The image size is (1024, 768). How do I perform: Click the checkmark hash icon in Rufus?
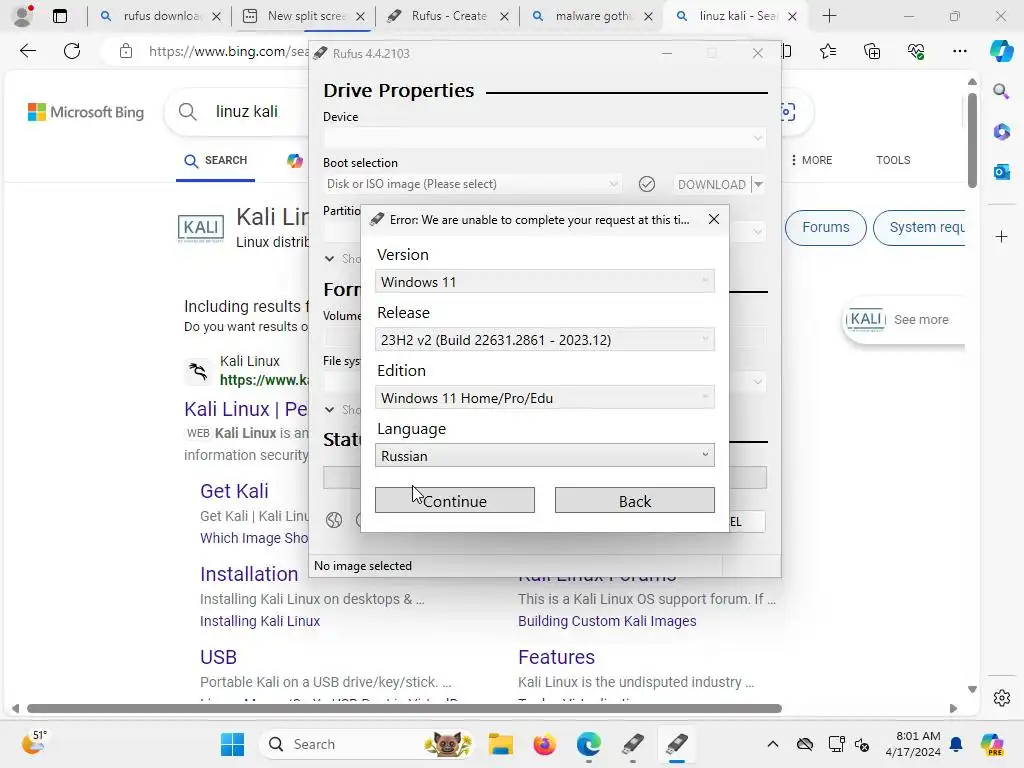(647, 184)
